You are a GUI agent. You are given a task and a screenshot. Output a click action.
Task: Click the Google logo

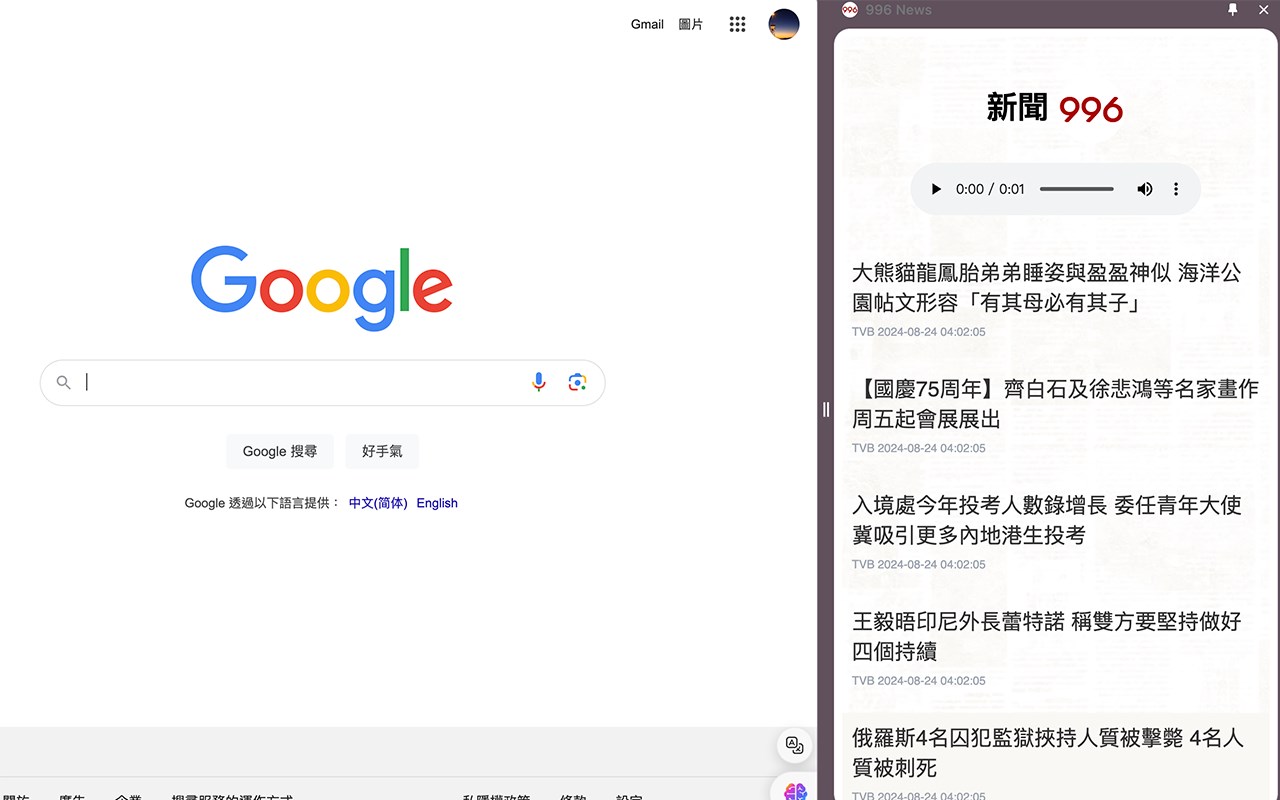pyautogui.click(x=322, y=287)
